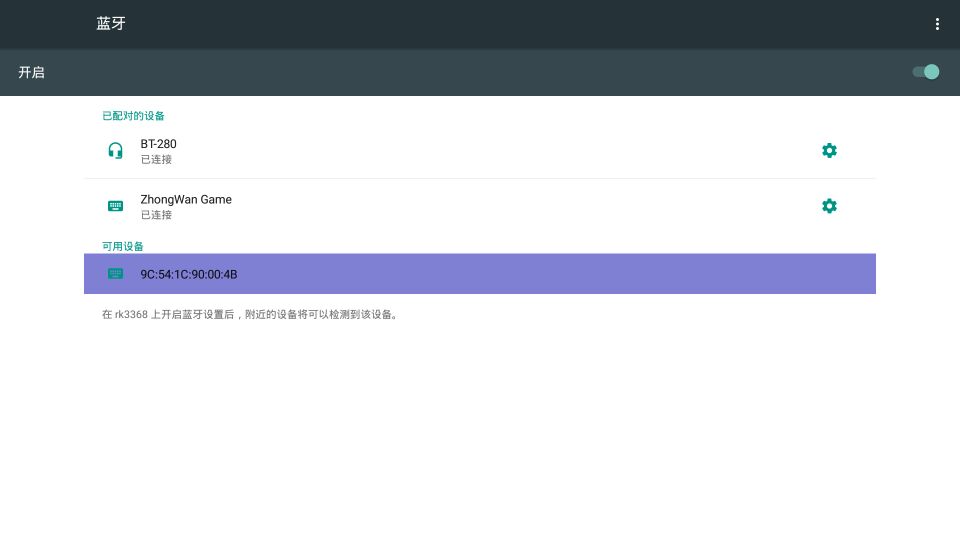
Task: Click keyboard icon of 9C:54:1C:90:00:4B
Action: coord(115,274)
